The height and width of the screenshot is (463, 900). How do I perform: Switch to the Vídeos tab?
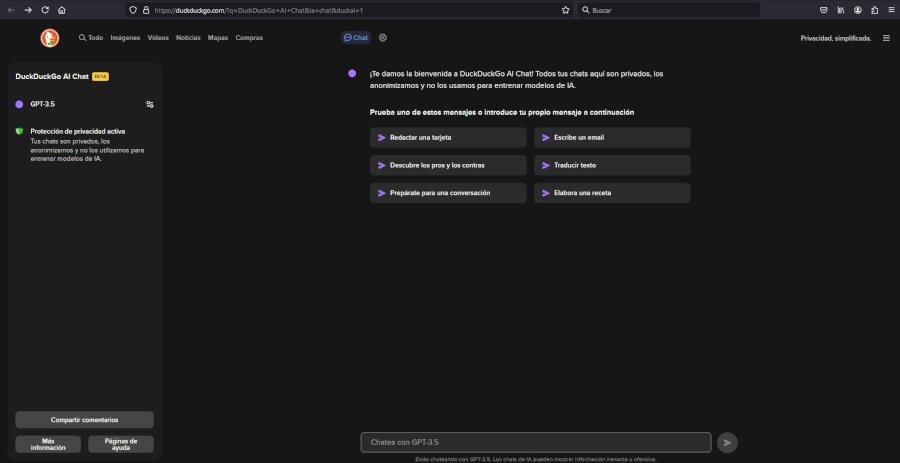158,38
